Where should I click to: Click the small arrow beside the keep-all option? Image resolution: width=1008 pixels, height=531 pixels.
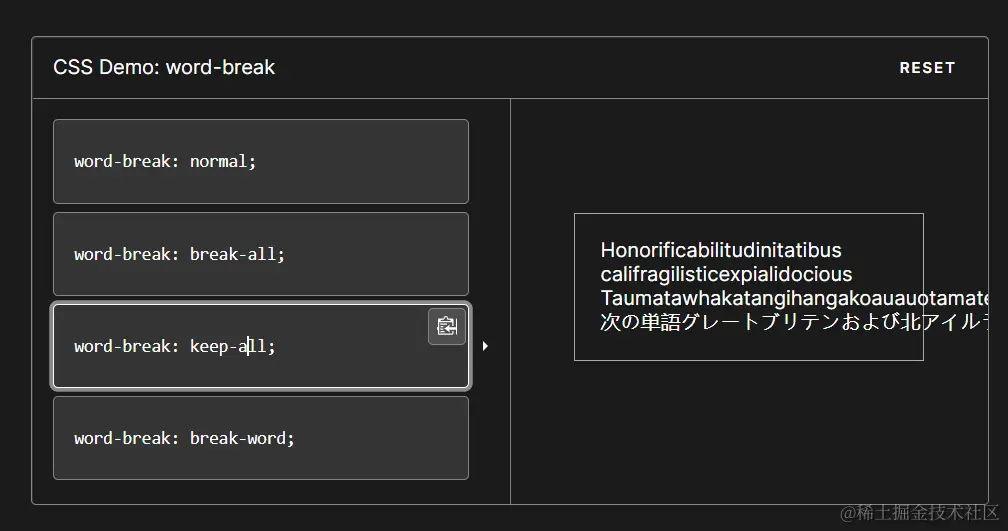tap(485, 346)
